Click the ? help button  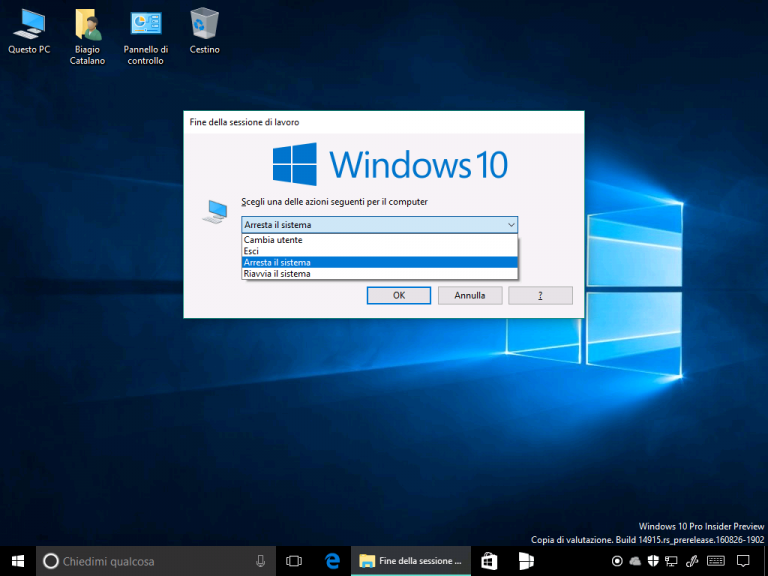(x=540, y=295)
